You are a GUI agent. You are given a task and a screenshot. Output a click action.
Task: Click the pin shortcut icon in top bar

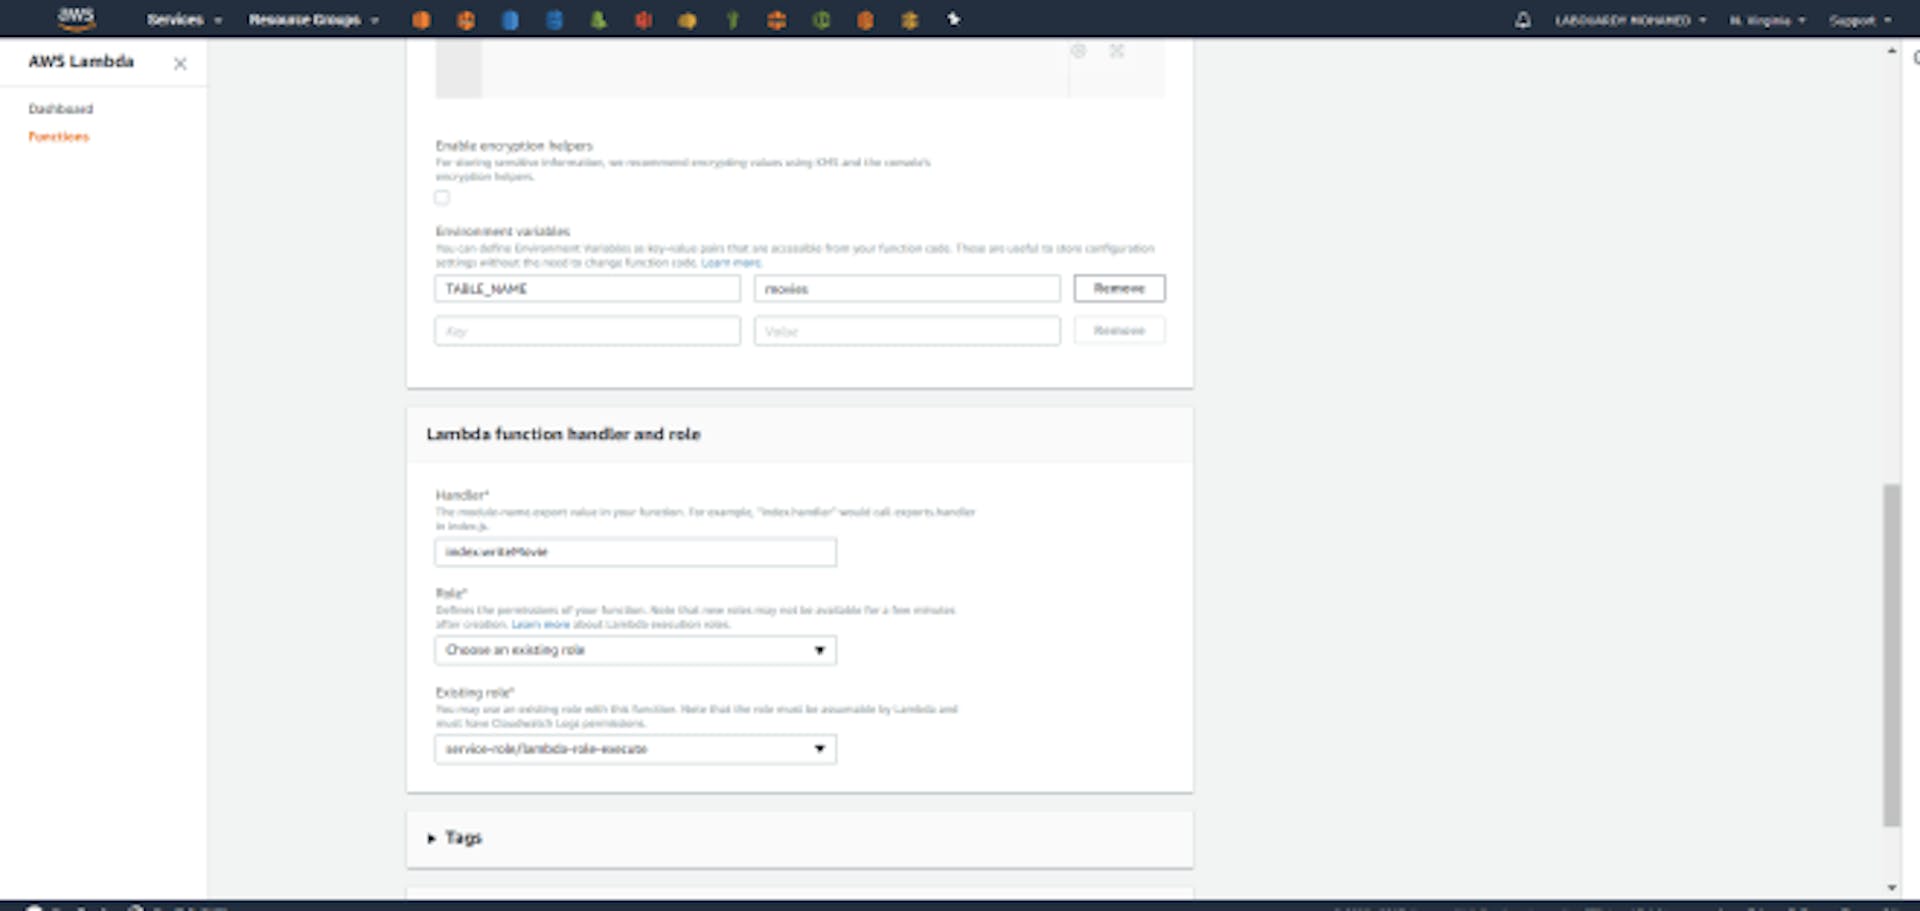click(x=954, y=19)
